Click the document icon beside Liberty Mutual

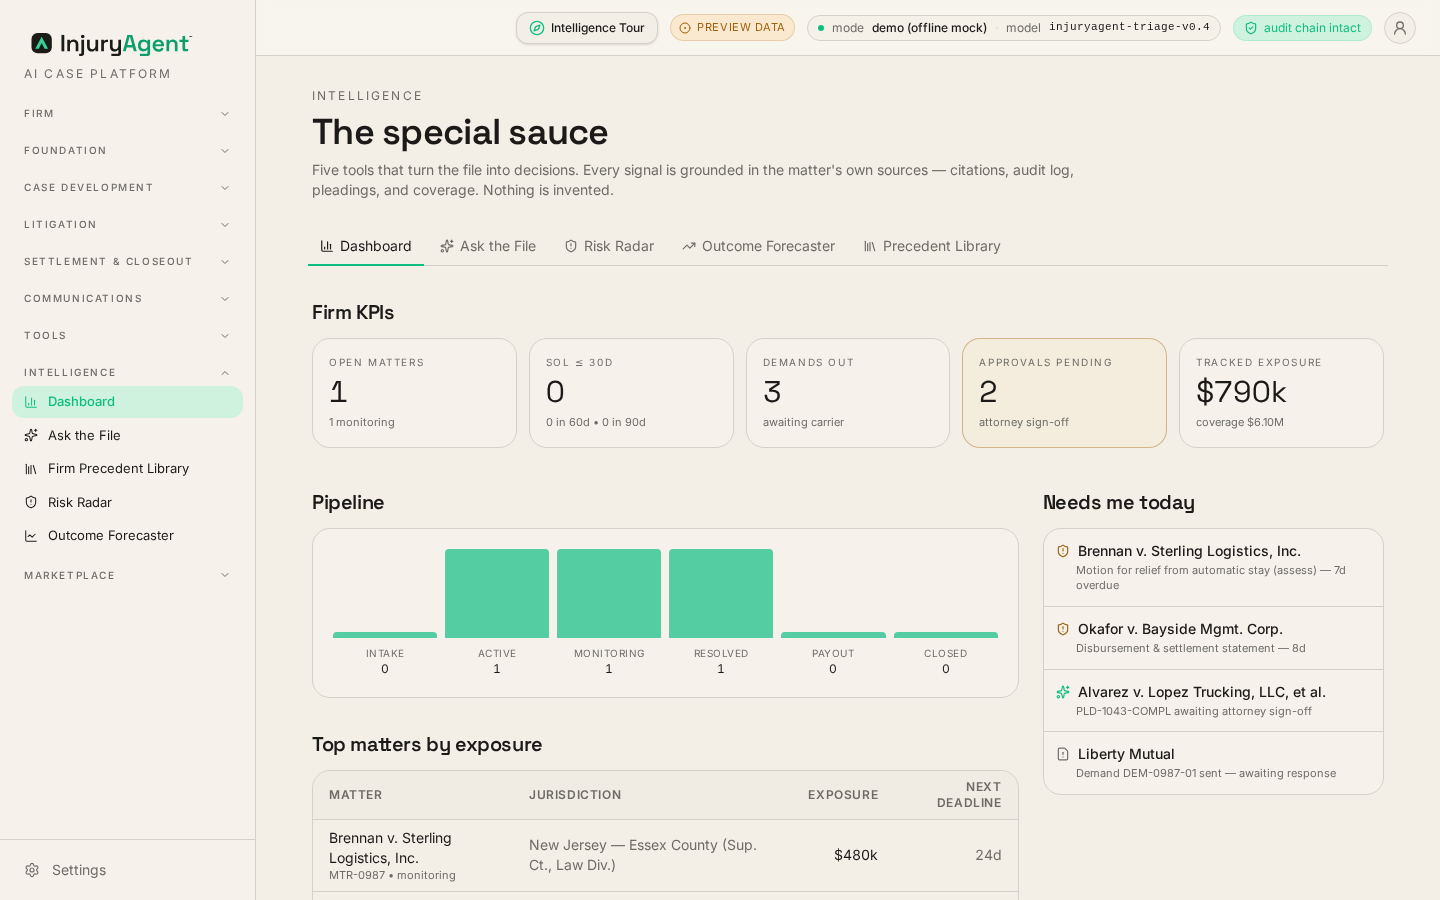point(1063,754)
